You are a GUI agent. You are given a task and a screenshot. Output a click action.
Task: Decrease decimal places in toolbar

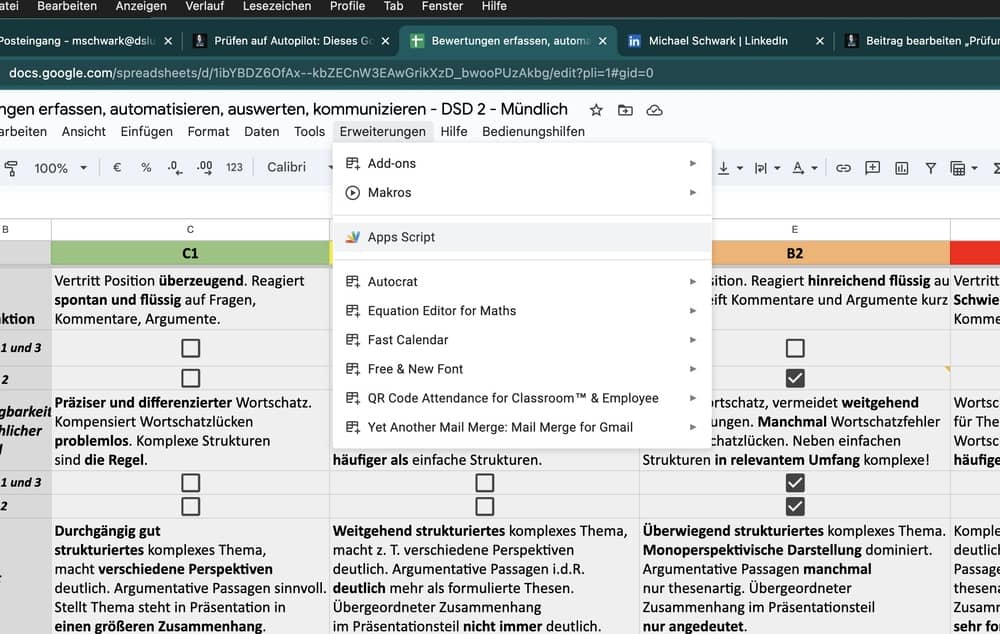coord(175,168)
